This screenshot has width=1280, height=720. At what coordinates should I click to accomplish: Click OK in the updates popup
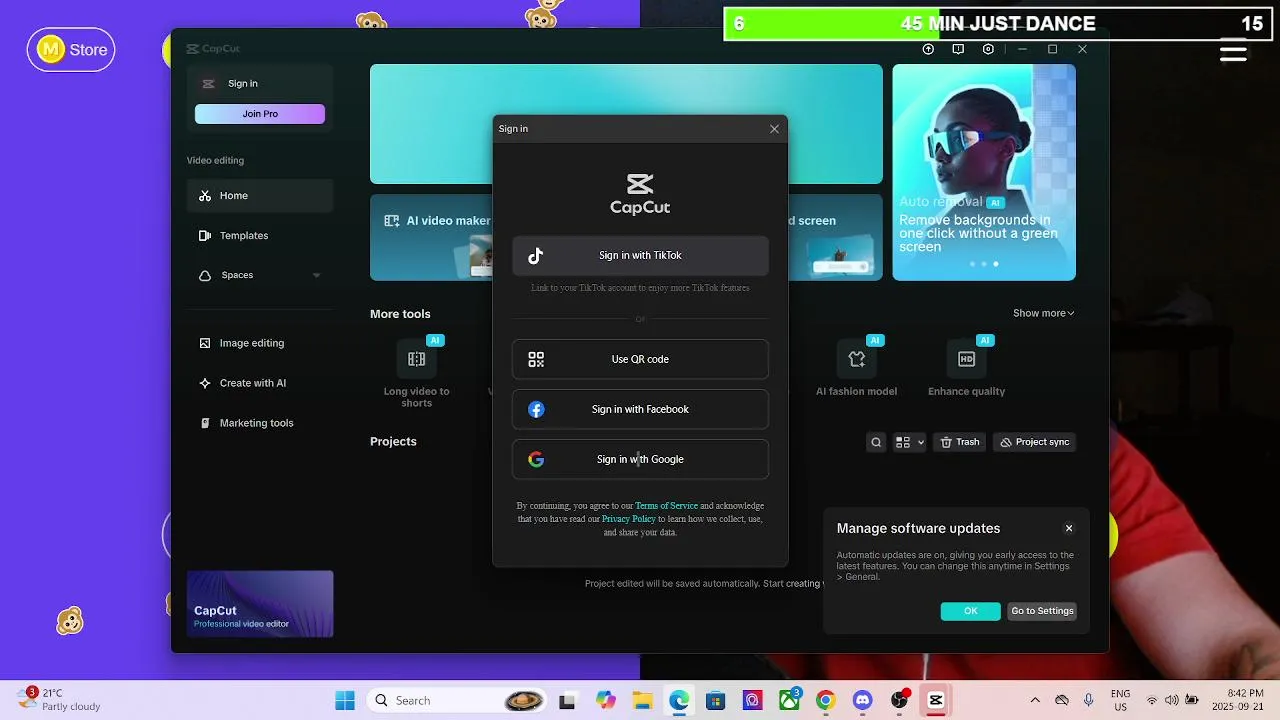pyautogui.click(x=970, y=611)
